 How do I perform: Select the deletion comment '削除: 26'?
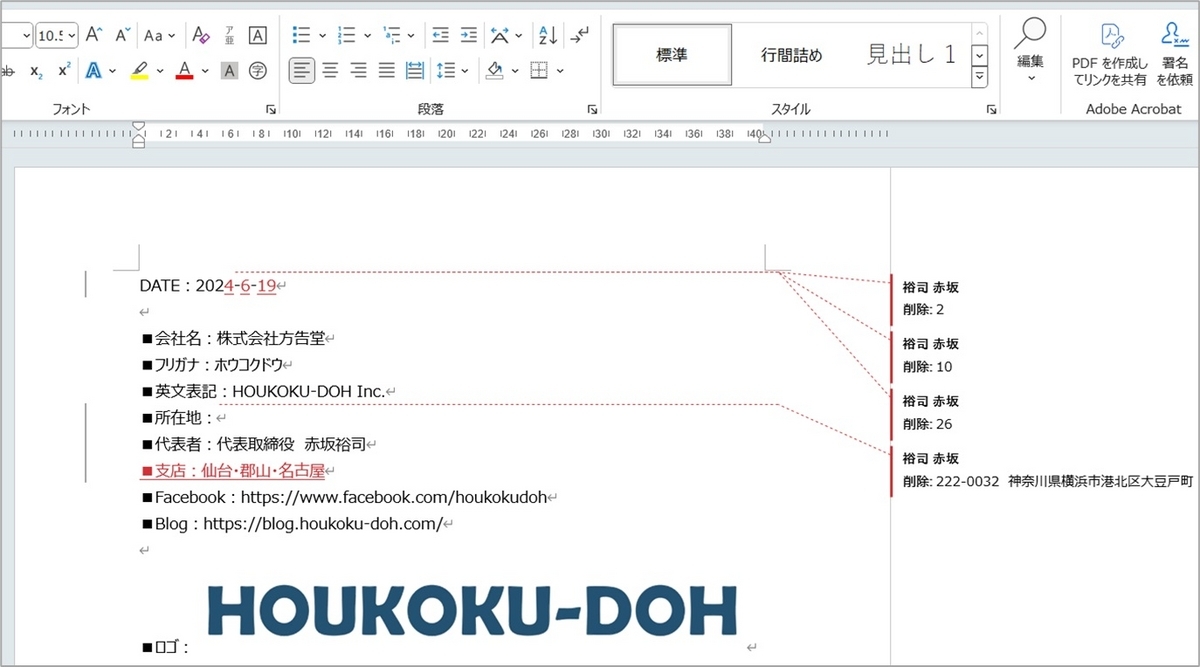pyautogui.click(x=927, y=424)
